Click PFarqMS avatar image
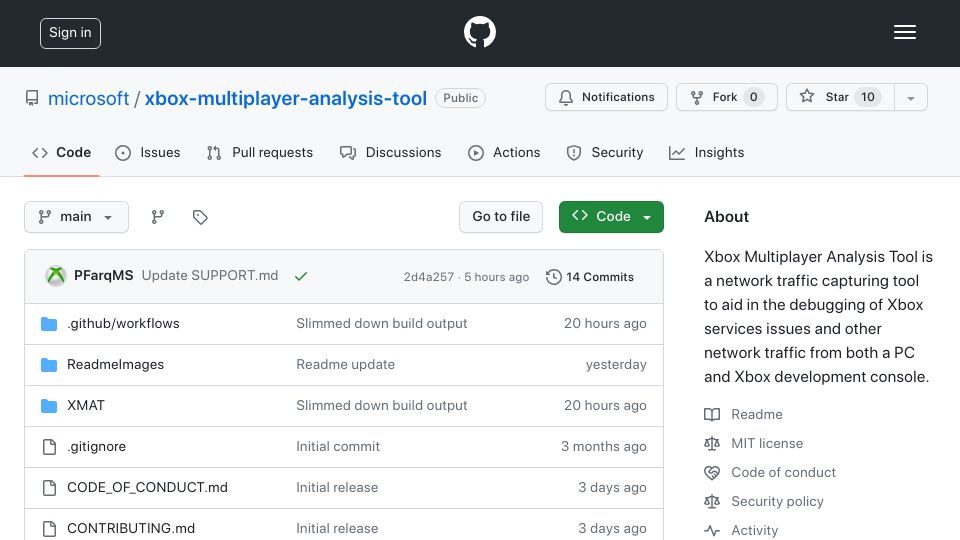The height and width of the screenshot is (540, 960). click(56, 276)
